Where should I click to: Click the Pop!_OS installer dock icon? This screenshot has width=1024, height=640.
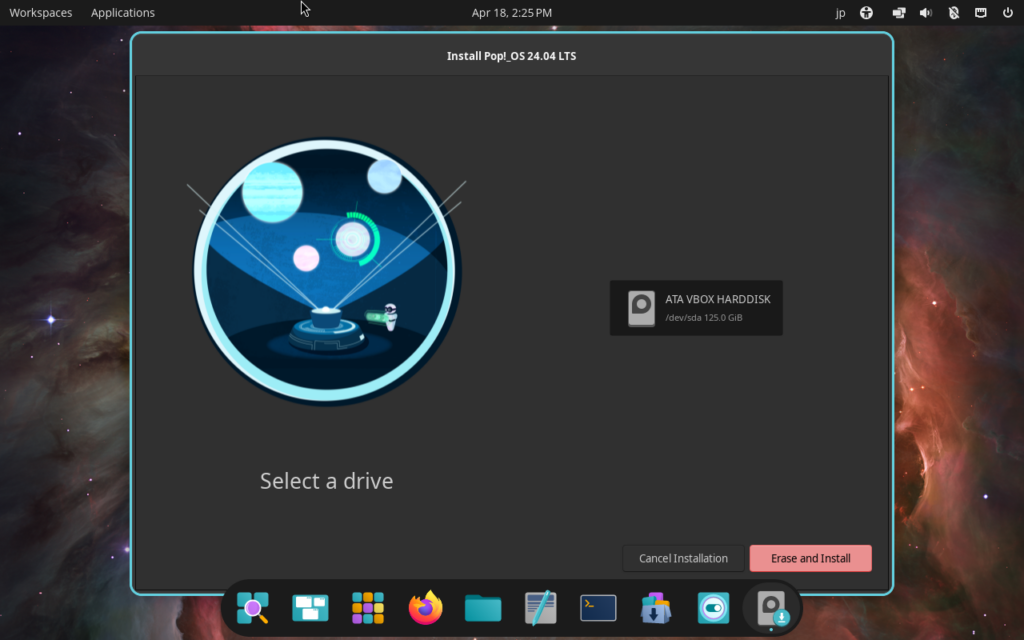[x=772, y=607]
